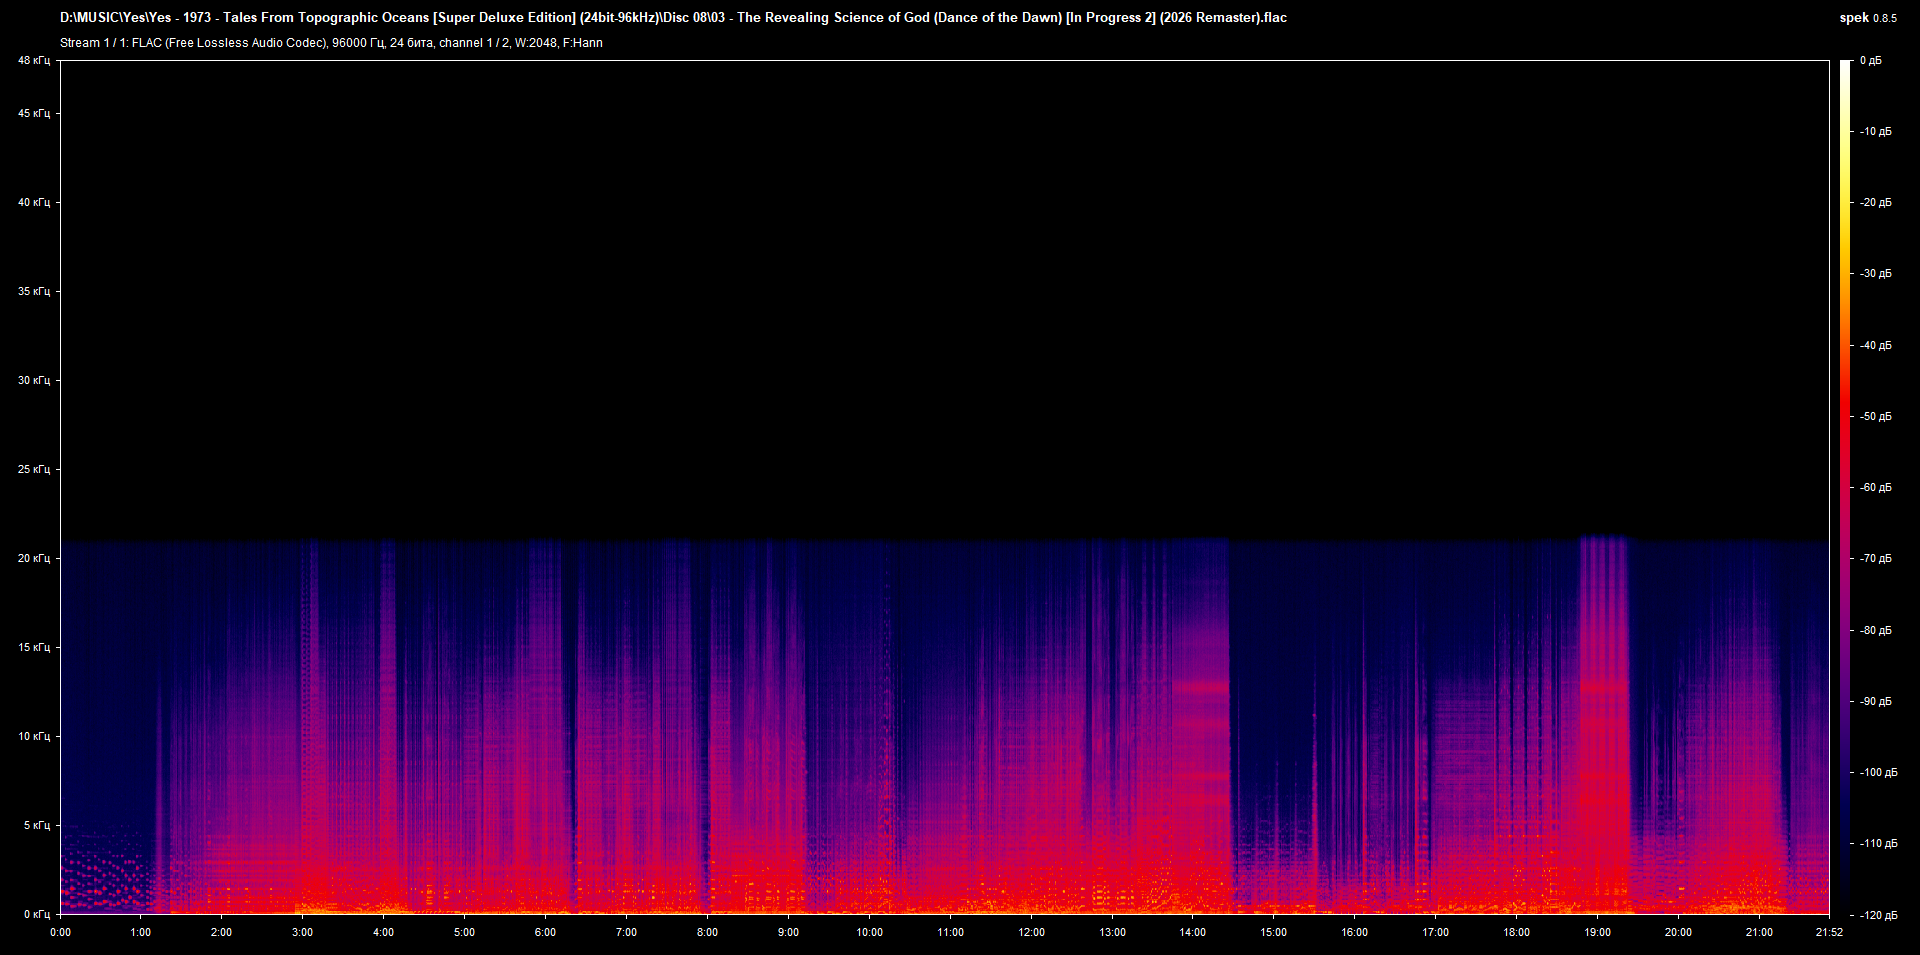Click the FLAC file path title text
The width and height of the screenshot is (1920, 955).
pyautogui.click(x=673, y=18)
